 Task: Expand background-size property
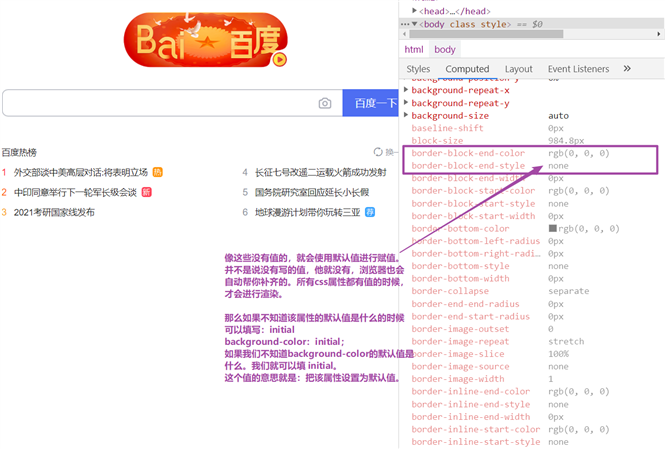coord(406,115)
